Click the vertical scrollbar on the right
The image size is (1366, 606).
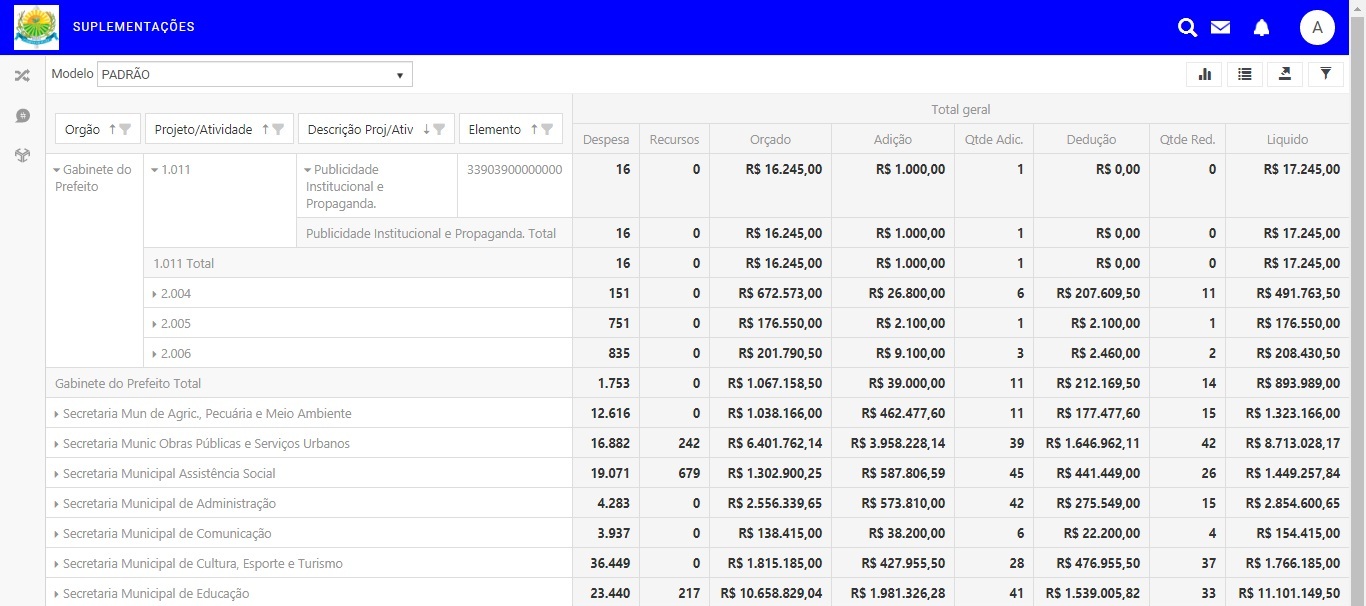1357,300
